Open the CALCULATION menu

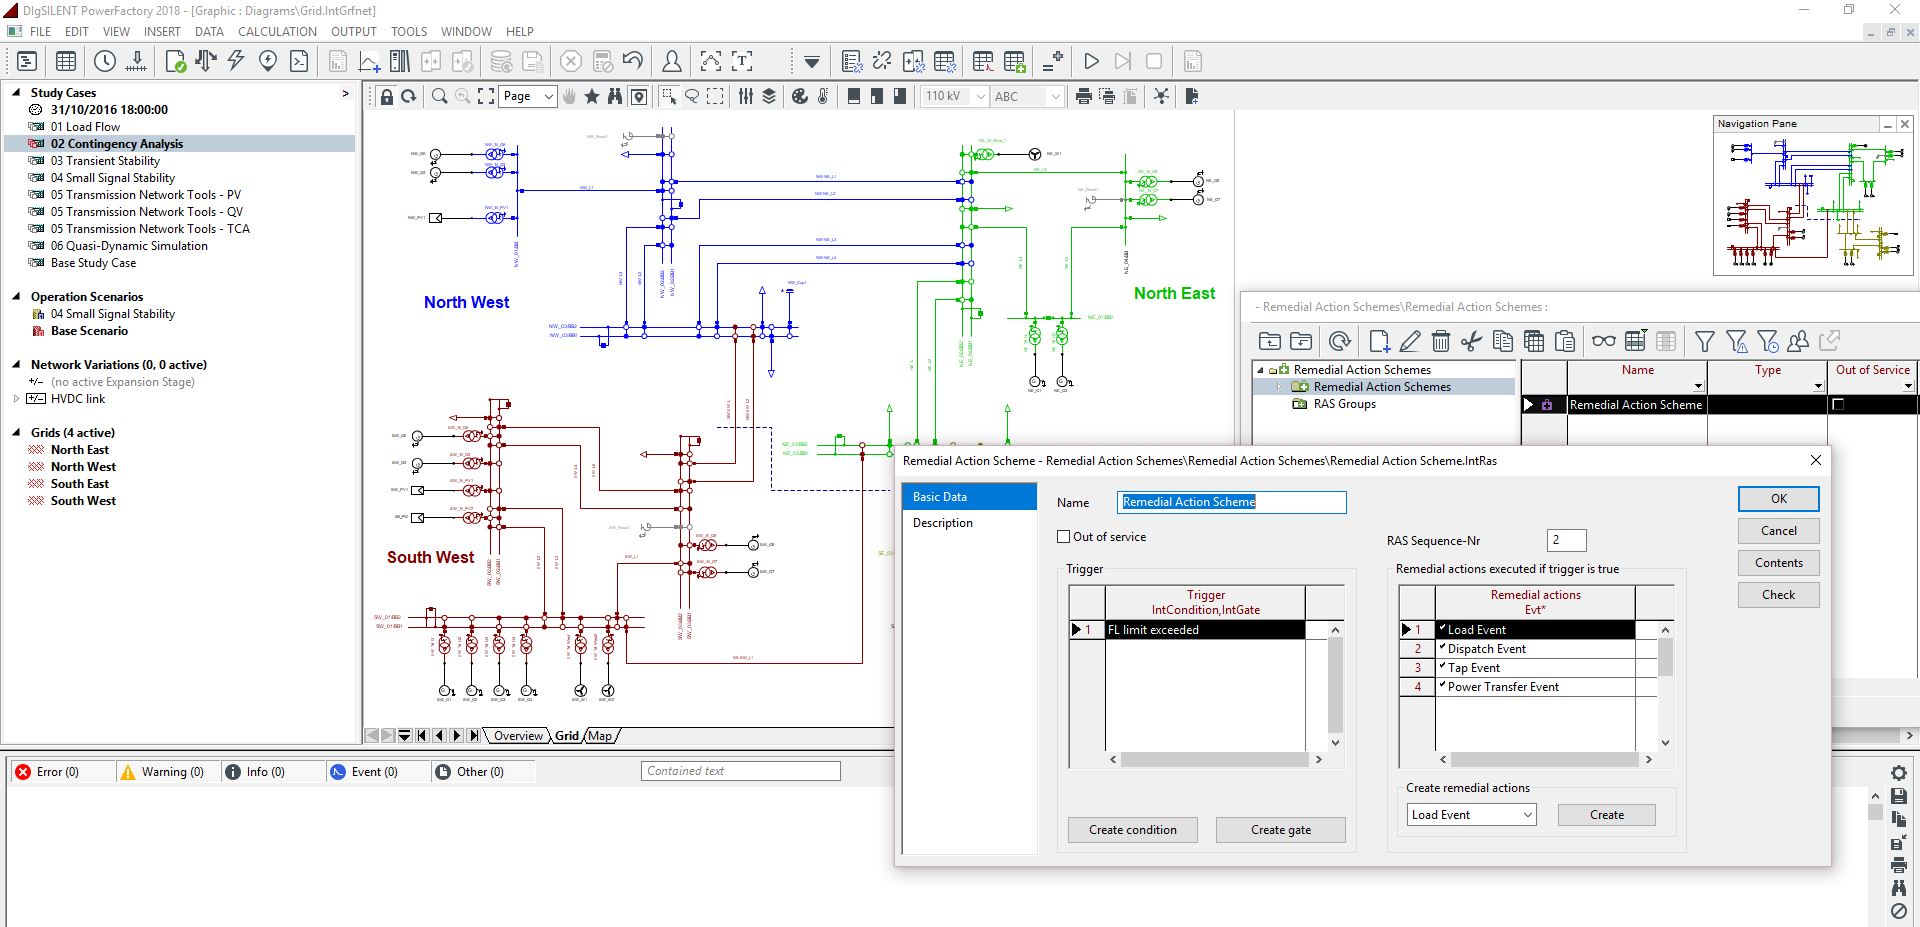pyautogui.click(x=277, y=31)
